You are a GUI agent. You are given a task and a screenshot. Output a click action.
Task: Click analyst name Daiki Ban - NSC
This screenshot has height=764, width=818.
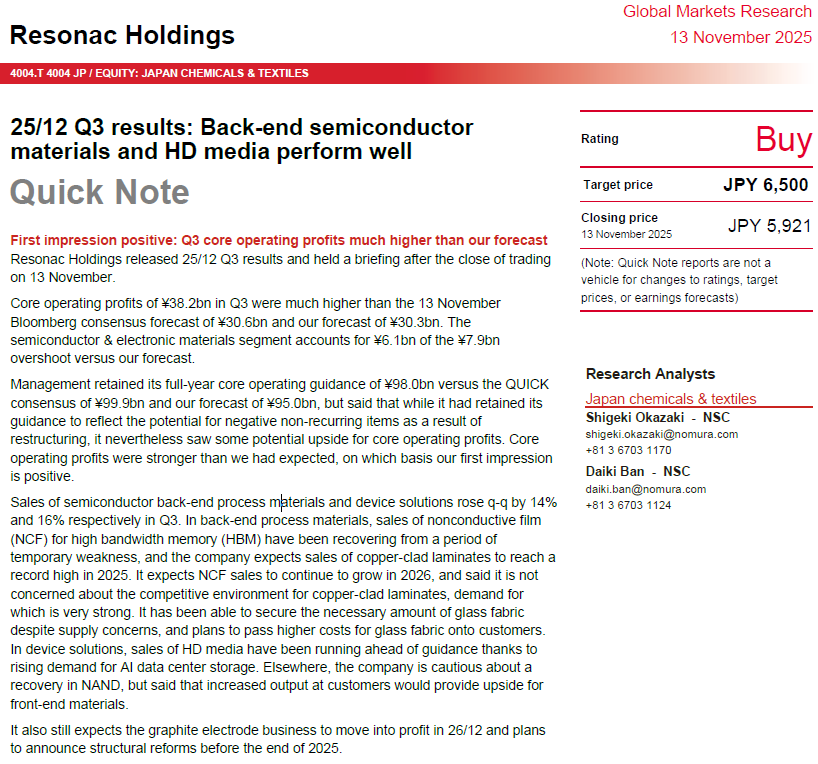(637, 472)
